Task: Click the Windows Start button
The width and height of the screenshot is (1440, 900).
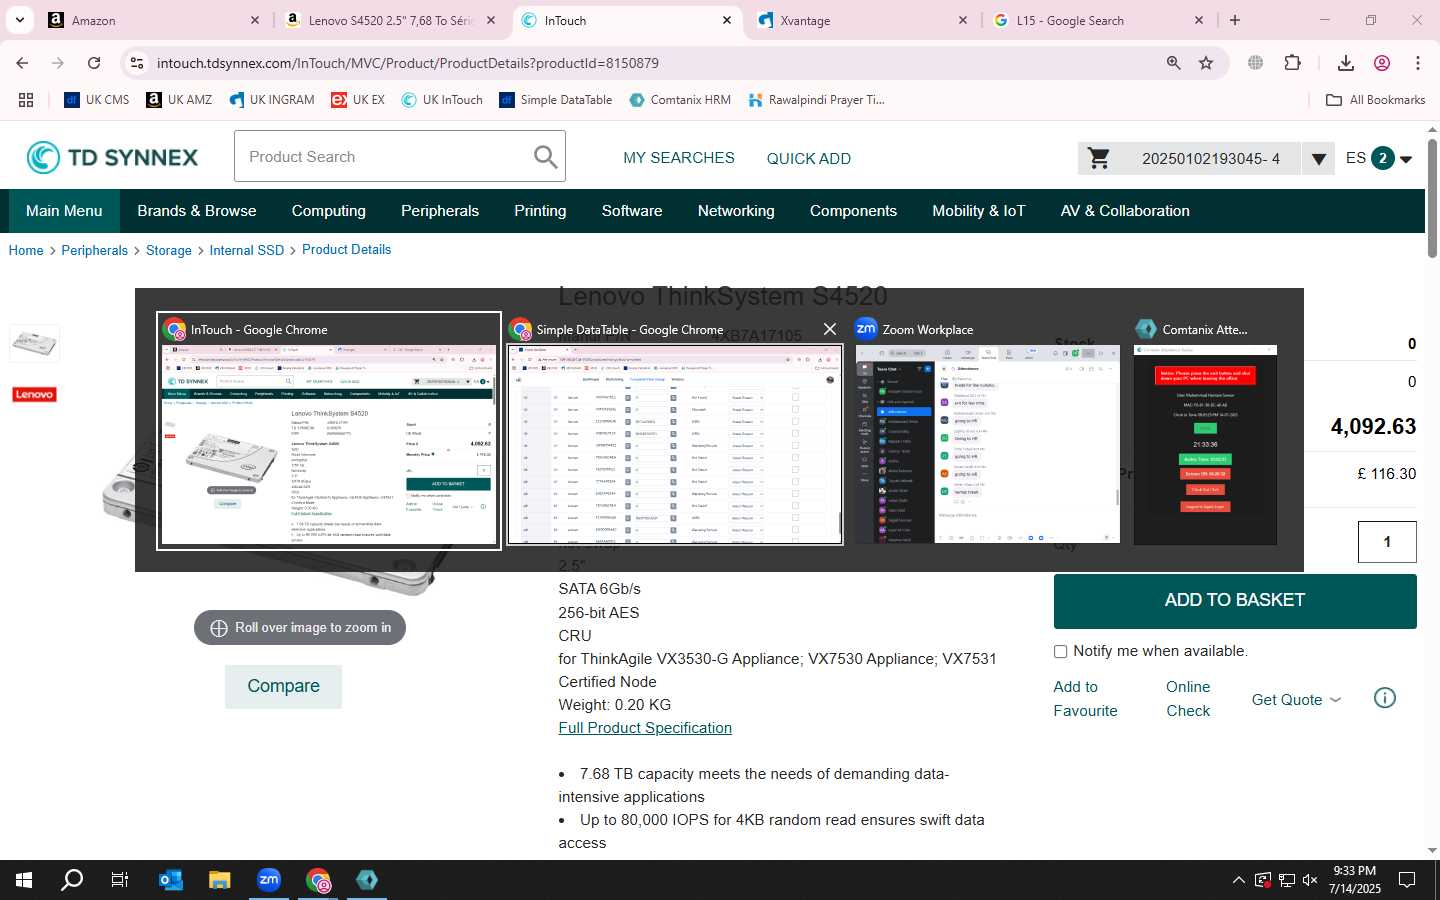Action: [24, 880]
